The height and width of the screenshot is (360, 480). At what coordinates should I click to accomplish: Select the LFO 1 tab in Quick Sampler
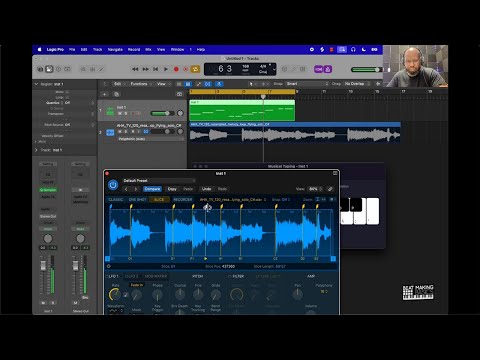click(113, 276)
